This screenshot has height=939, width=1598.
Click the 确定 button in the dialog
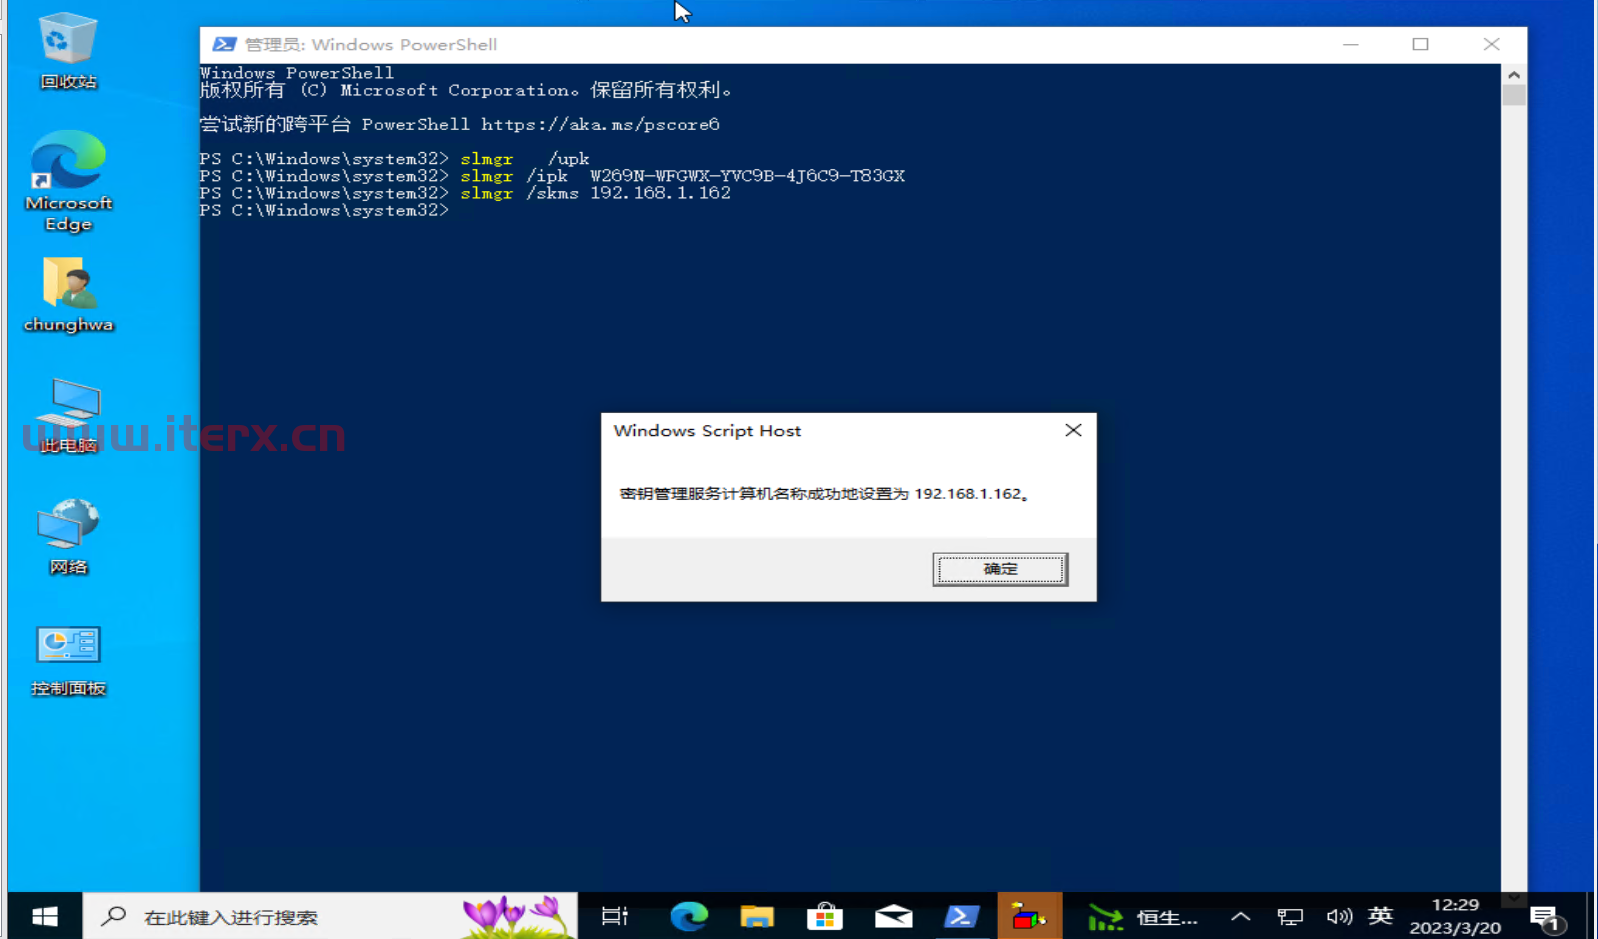click(1000, 569)
